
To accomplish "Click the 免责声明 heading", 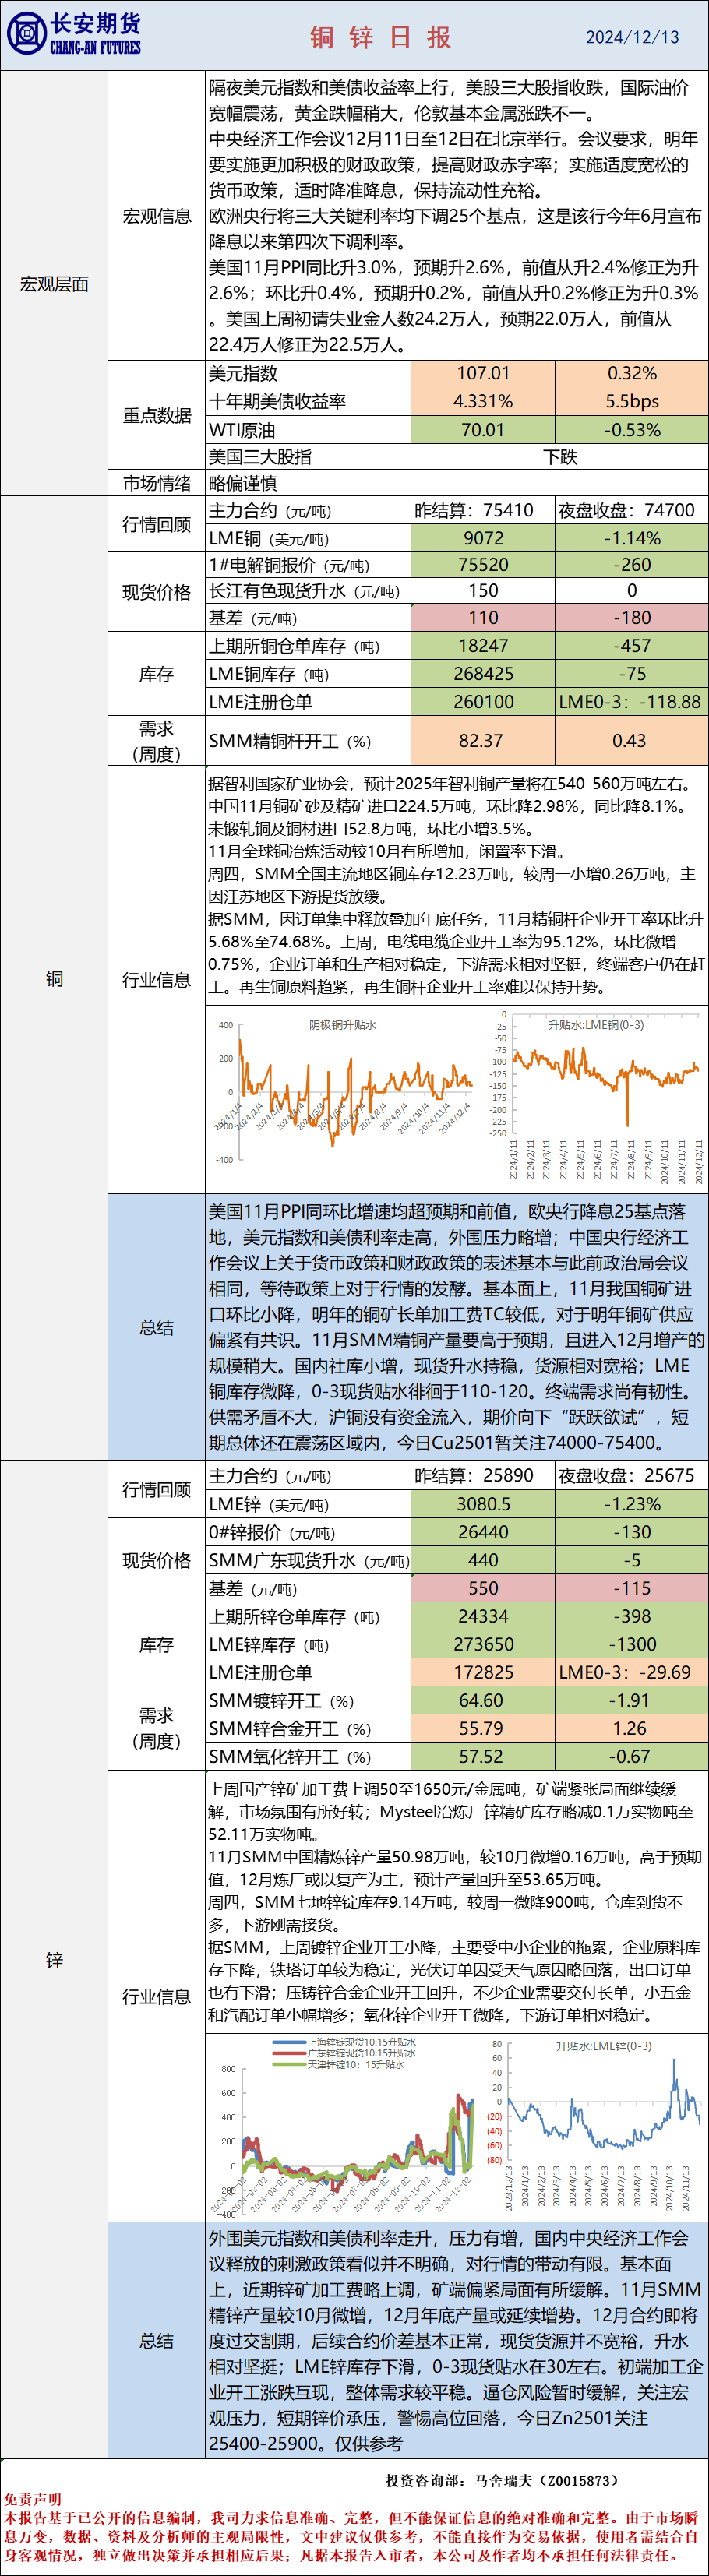I will [x=32, y=2498].
